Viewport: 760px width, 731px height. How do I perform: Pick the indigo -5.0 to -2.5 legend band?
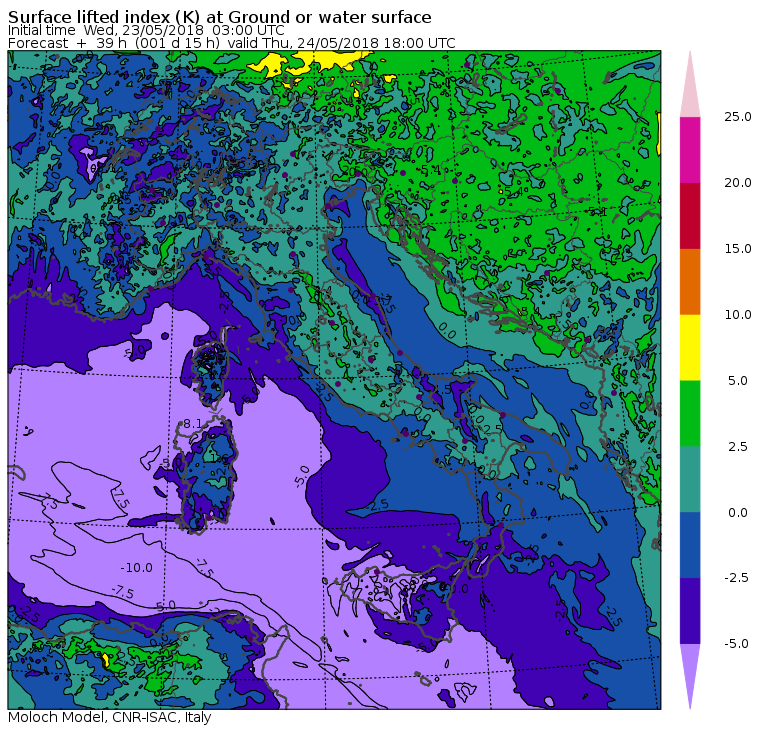coord(690,611)
